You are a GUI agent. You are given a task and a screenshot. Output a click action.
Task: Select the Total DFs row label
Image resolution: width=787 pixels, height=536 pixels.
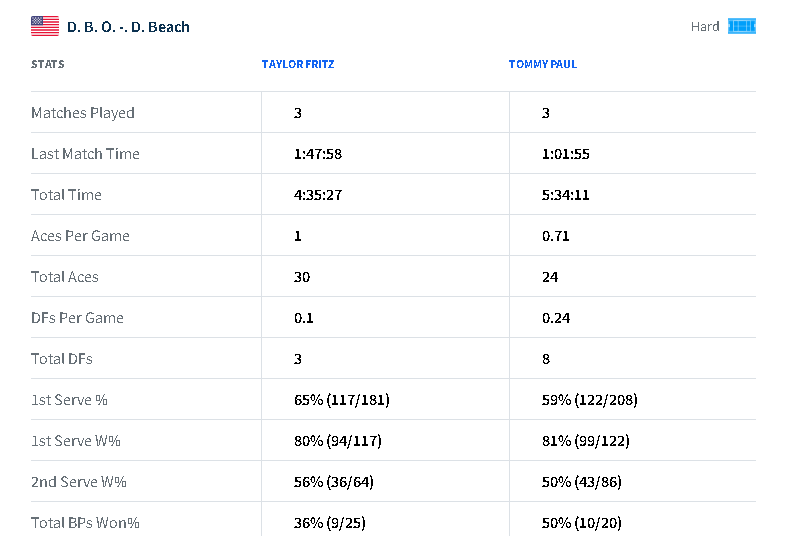[x=62, y=359]
